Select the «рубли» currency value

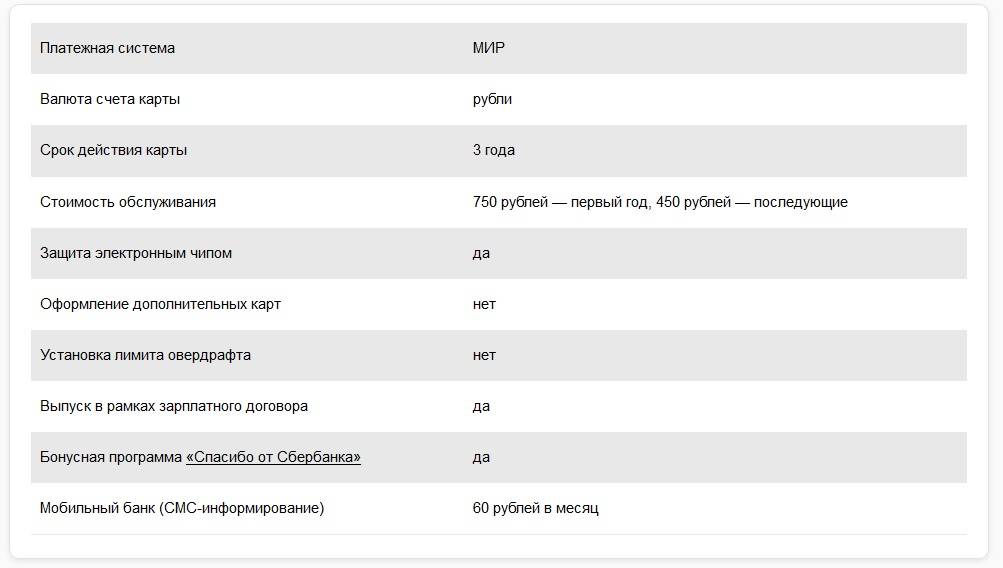coord(492,99)
